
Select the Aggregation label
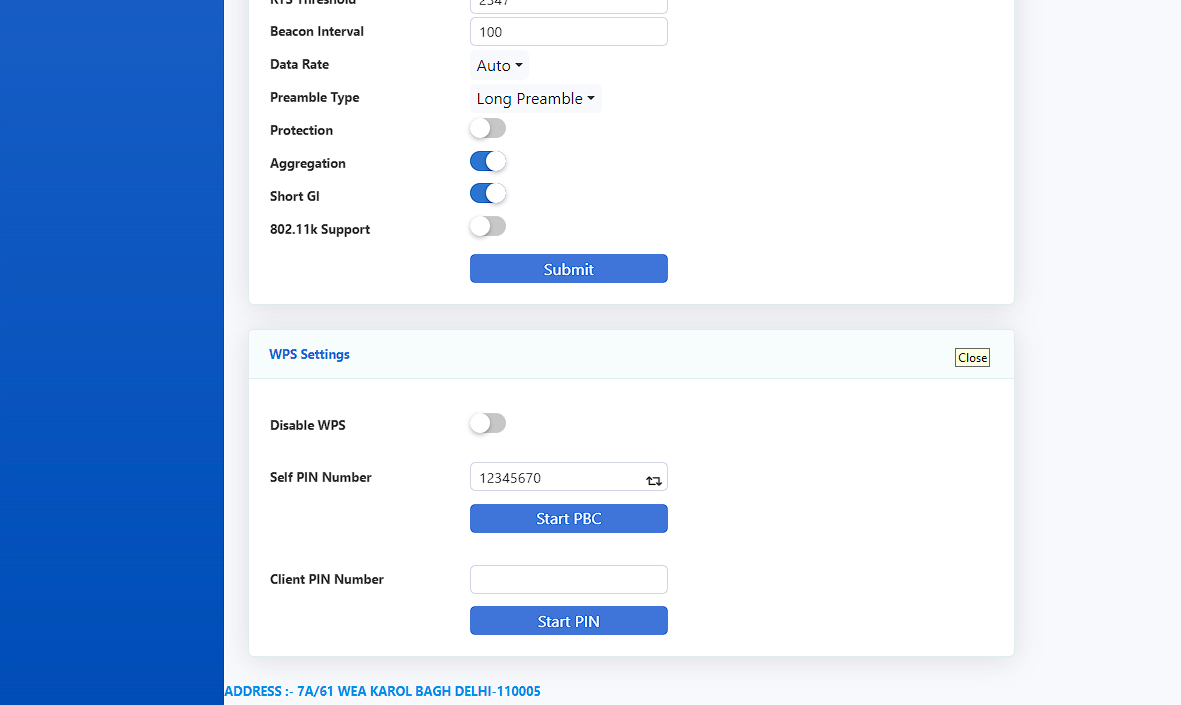pos(307,163)
